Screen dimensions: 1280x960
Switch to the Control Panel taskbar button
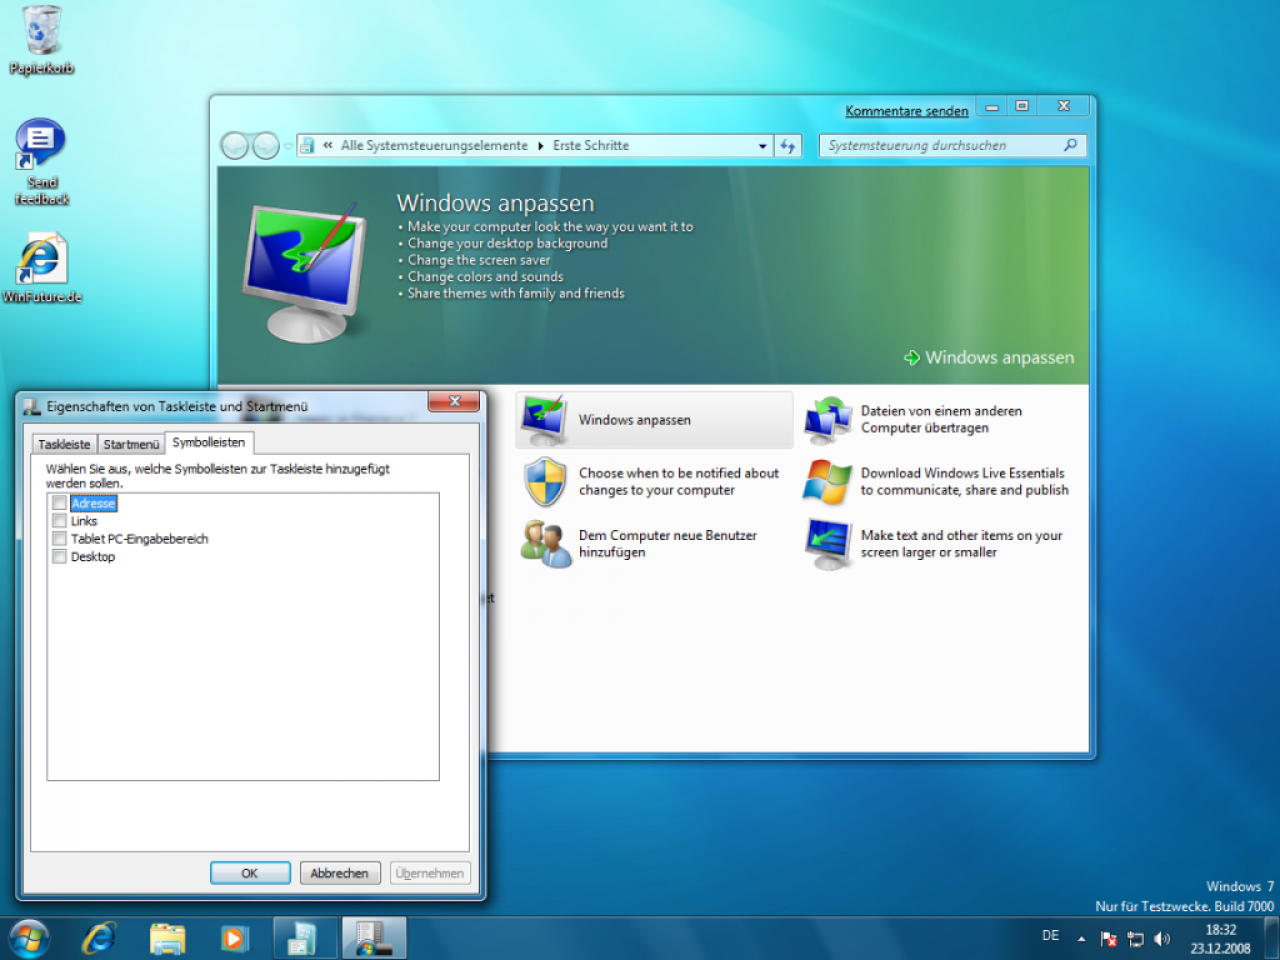[x=302, y=939]
